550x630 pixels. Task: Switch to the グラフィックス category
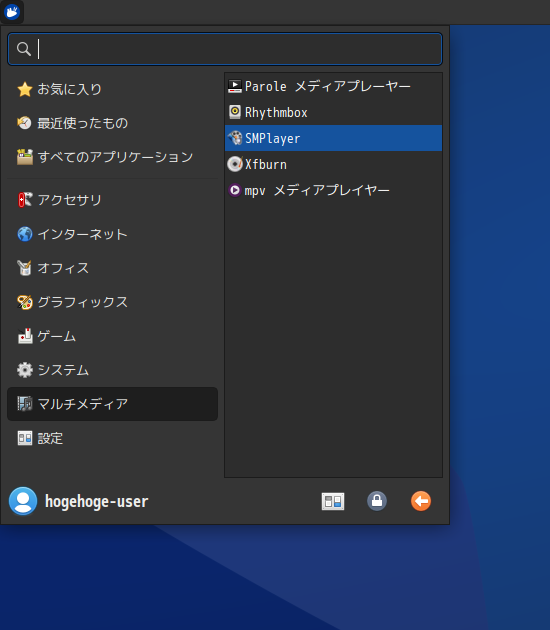(x=112, y=302)
